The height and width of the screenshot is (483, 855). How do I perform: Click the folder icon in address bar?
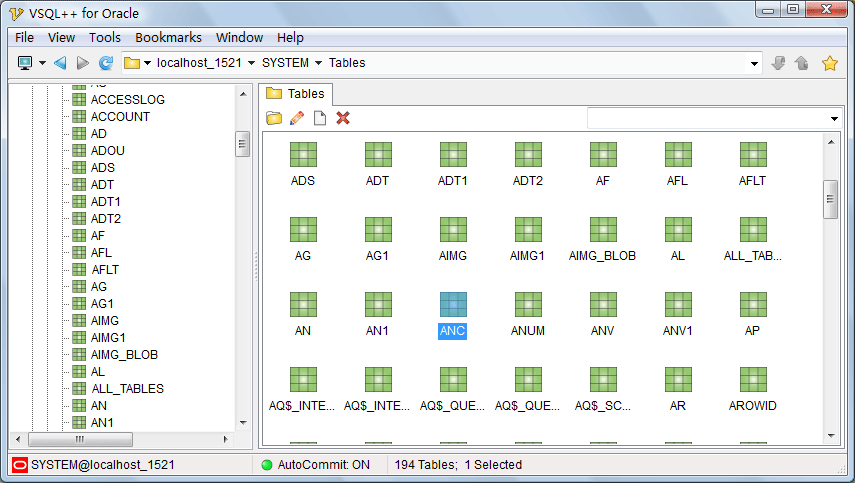131,63
